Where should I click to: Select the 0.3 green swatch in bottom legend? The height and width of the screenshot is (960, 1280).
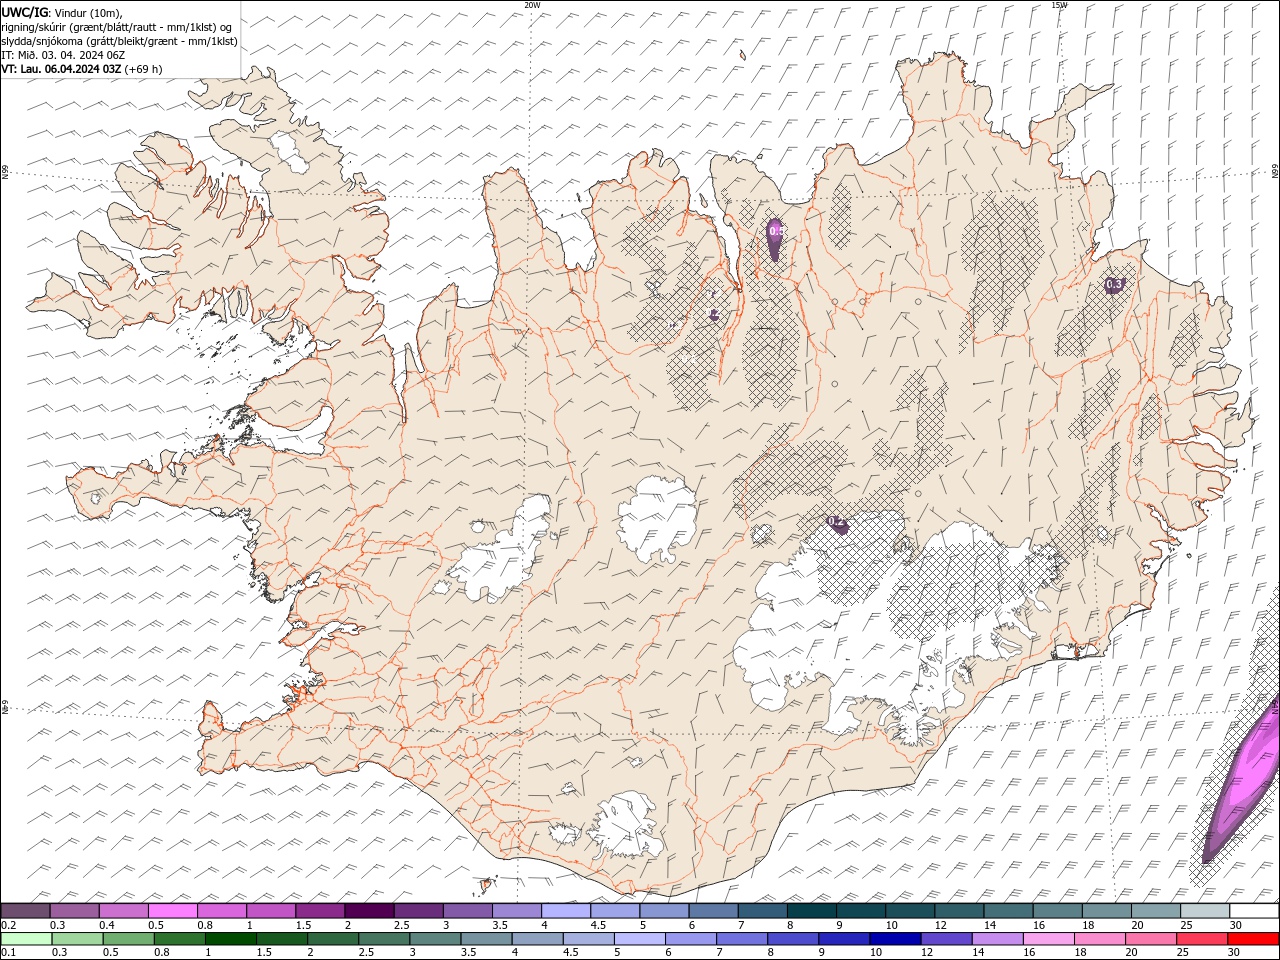[x=77, y=939]
